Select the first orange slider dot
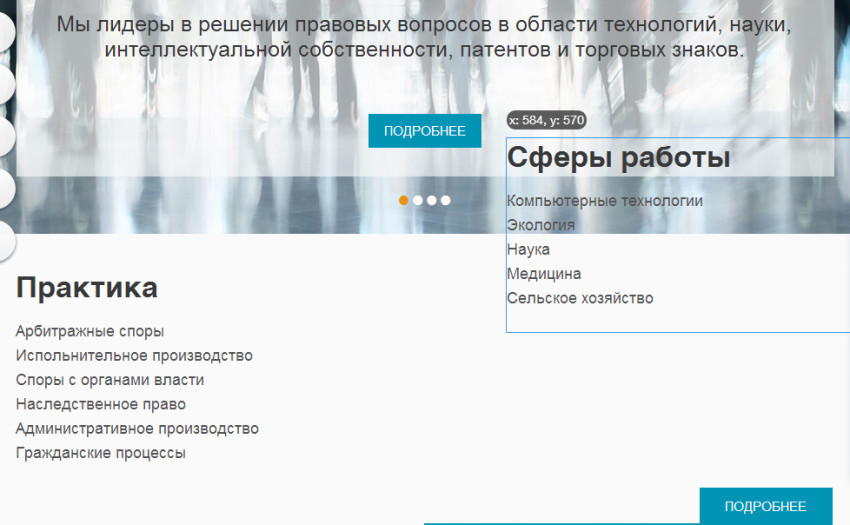 [404, 200]
